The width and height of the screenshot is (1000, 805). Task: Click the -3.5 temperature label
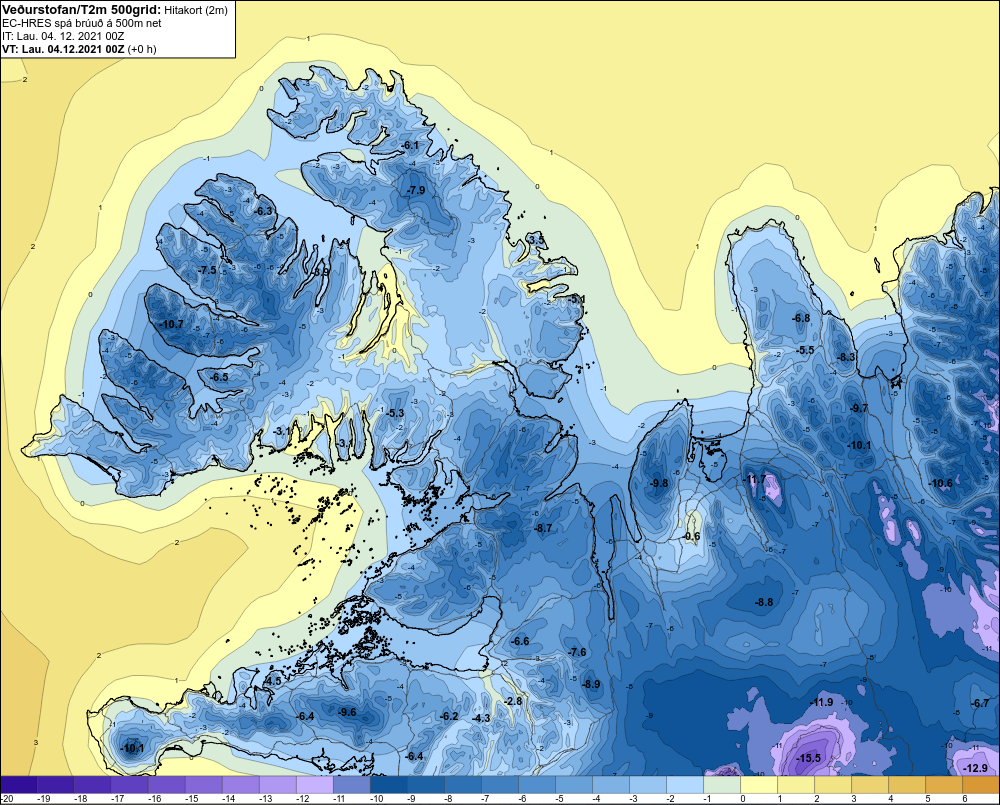pyautogui.click(x=536, y=240)
